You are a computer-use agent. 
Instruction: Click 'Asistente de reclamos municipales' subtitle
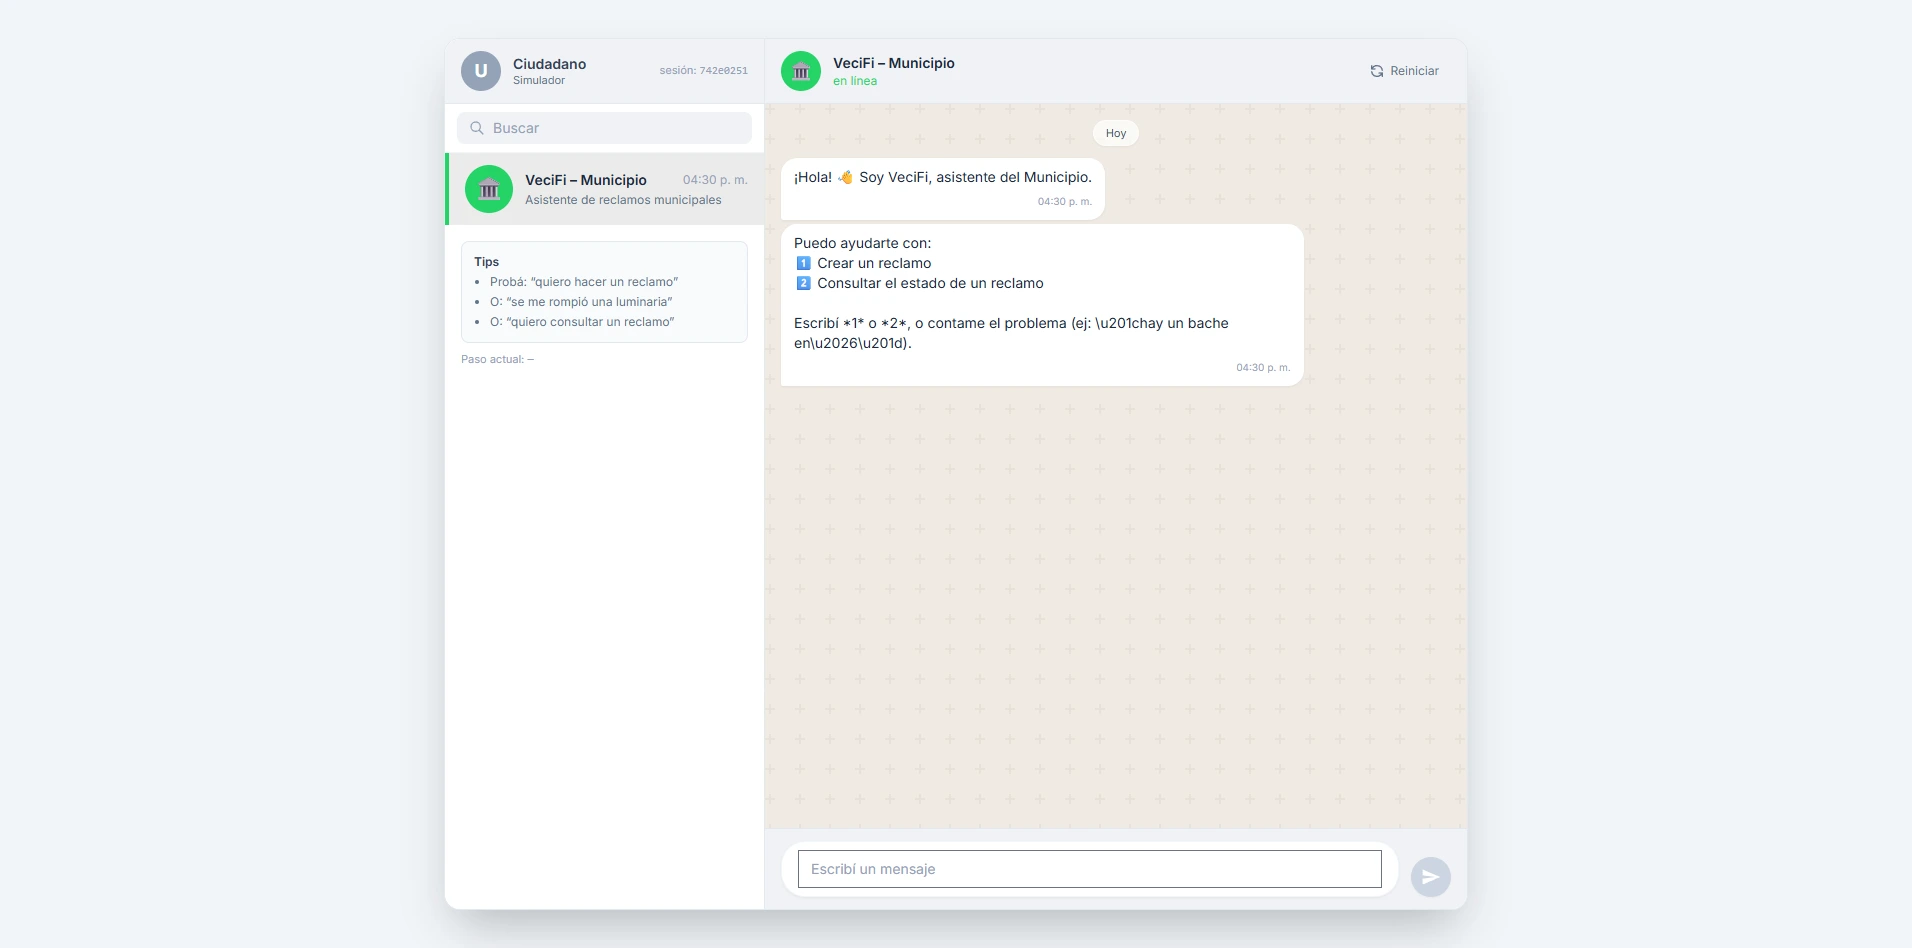tap(623, 200)
